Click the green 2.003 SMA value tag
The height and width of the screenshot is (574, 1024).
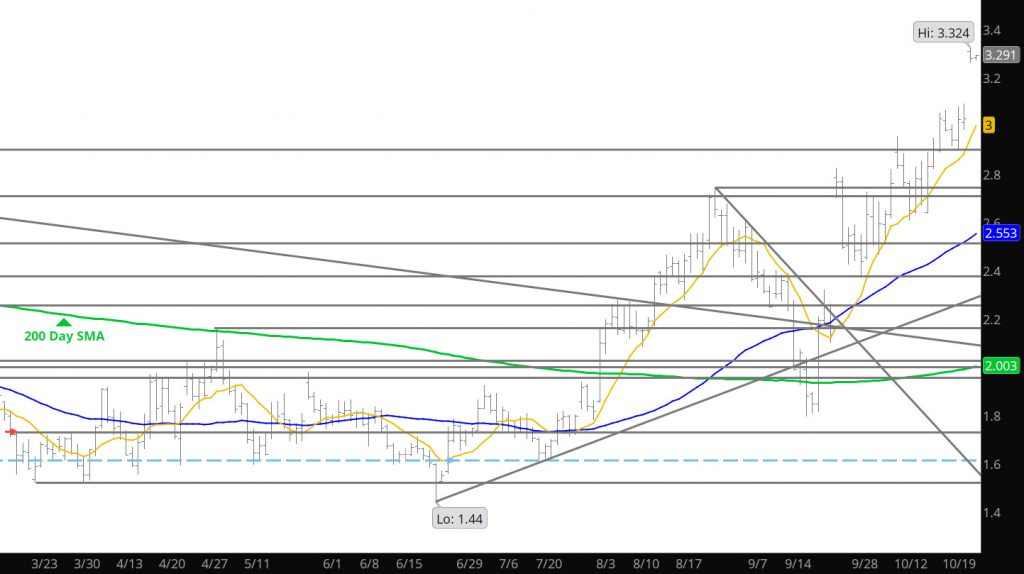click(x=1001, y=367)
